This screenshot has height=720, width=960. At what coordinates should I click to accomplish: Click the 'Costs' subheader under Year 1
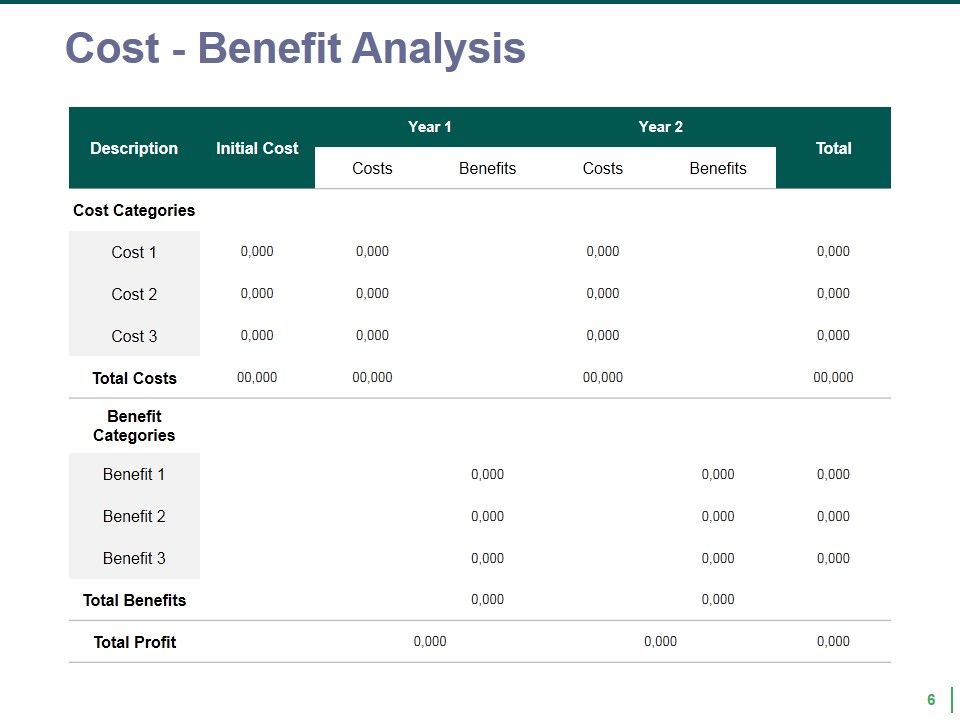click(372, 168)
